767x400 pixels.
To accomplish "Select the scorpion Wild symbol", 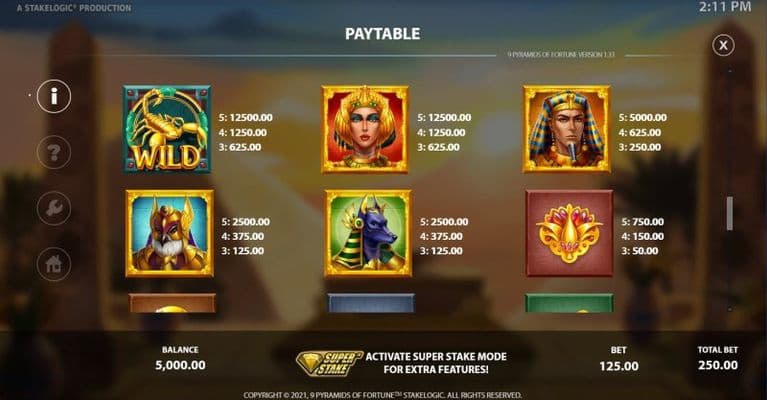I will pos(167,130).
